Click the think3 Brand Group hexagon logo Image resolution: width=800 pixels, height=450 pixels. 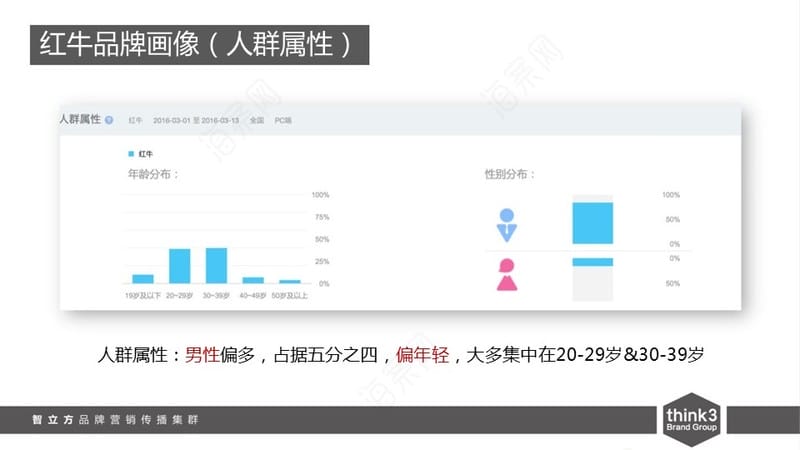point(691,420)
